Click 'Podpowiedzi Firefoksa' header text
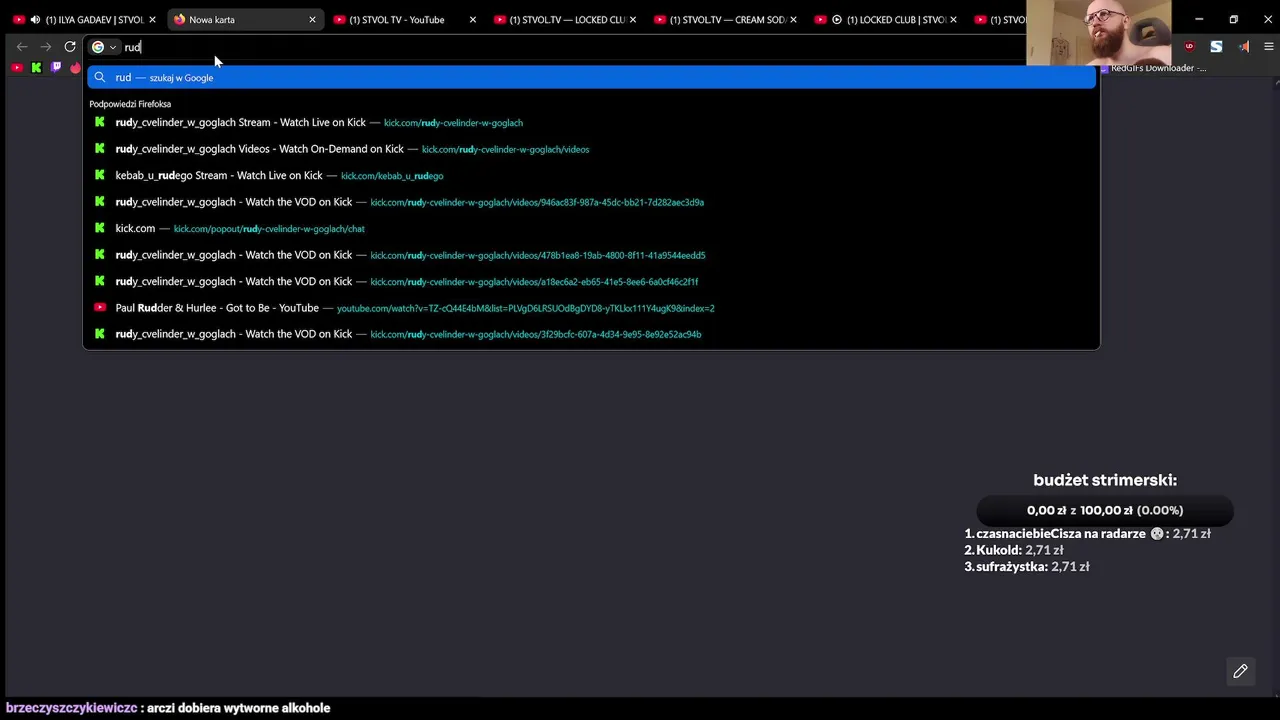Image resolution: width=1280 pixels, height=720 pixels. (130, 104)
